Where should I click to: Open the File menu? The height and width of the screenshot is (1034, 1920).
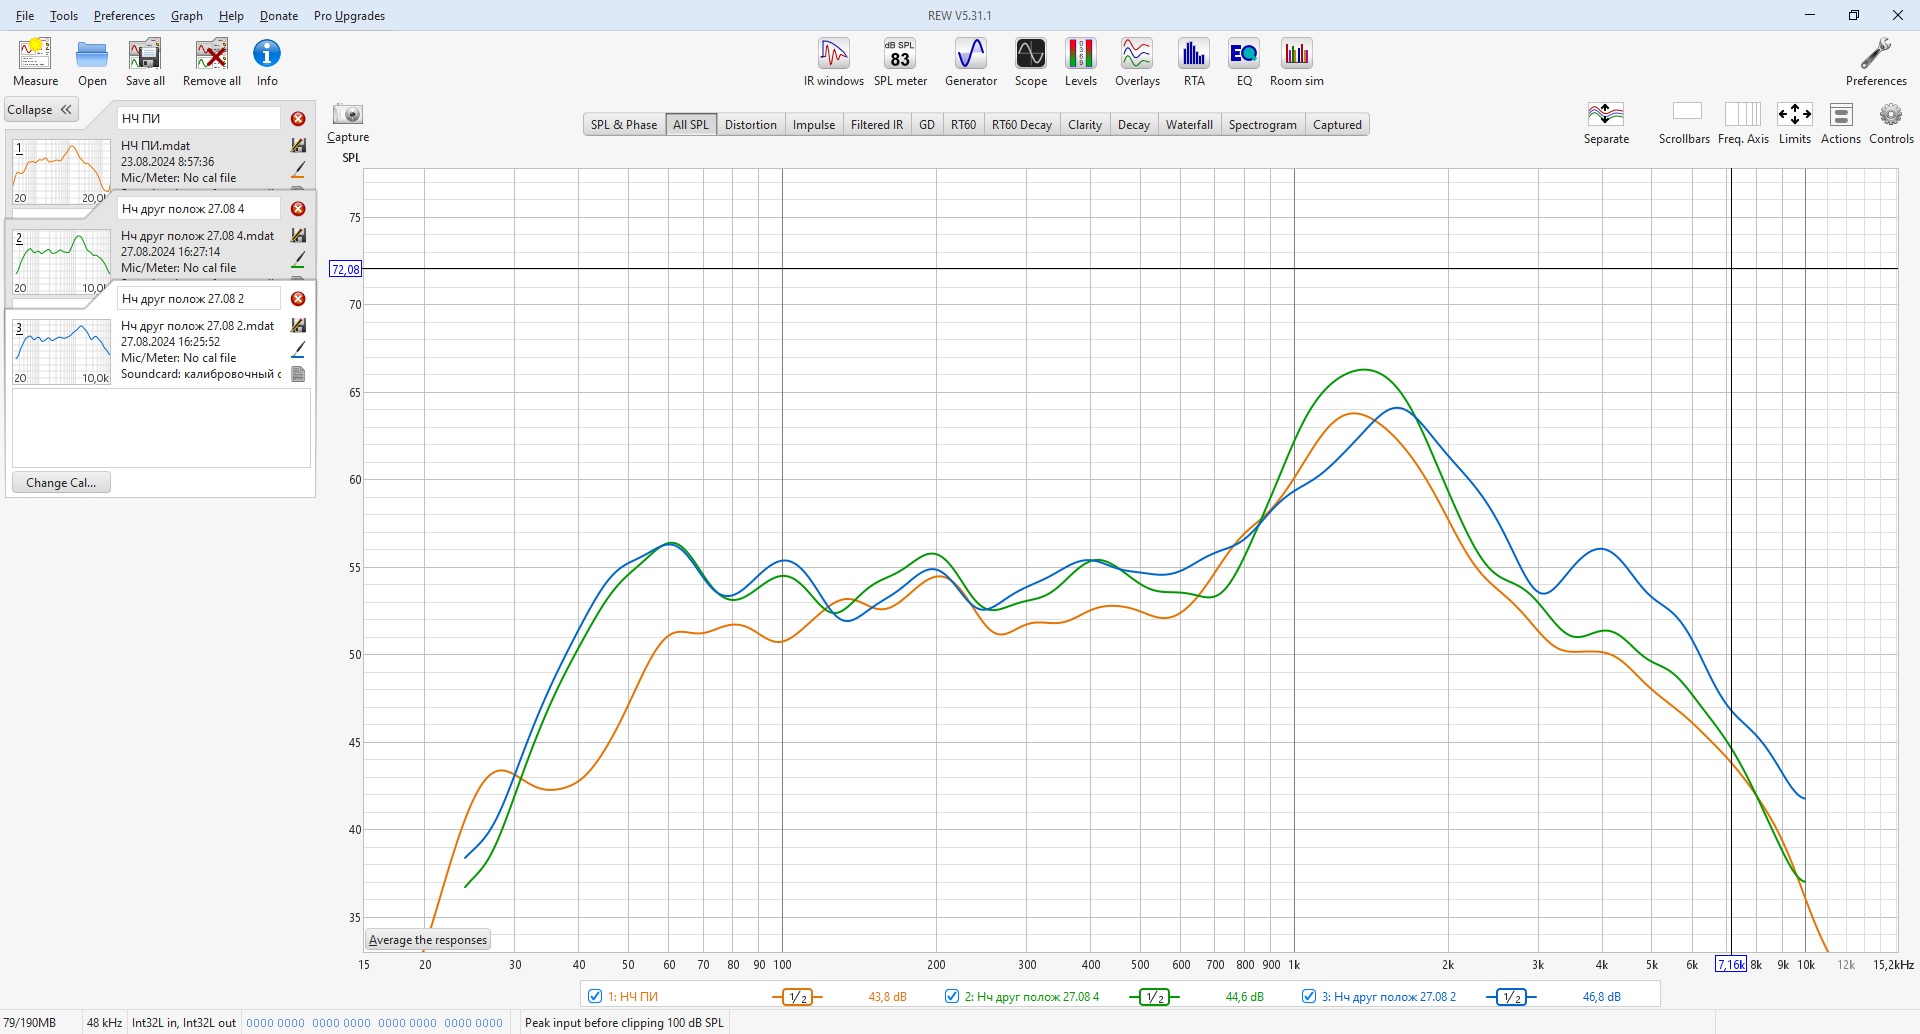click(x=25, y=16)
